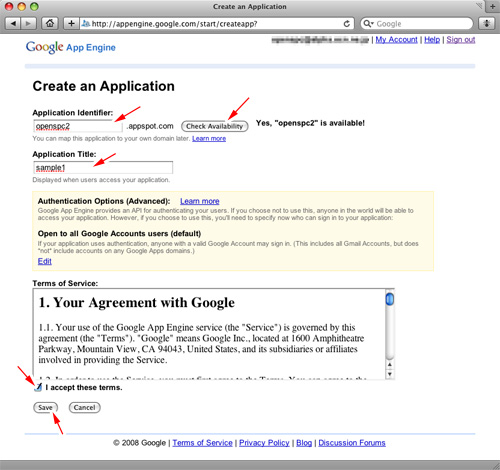500x470 pixels.
Task: Open footer Privacy Policy link
Action: [x=264, y=443]
